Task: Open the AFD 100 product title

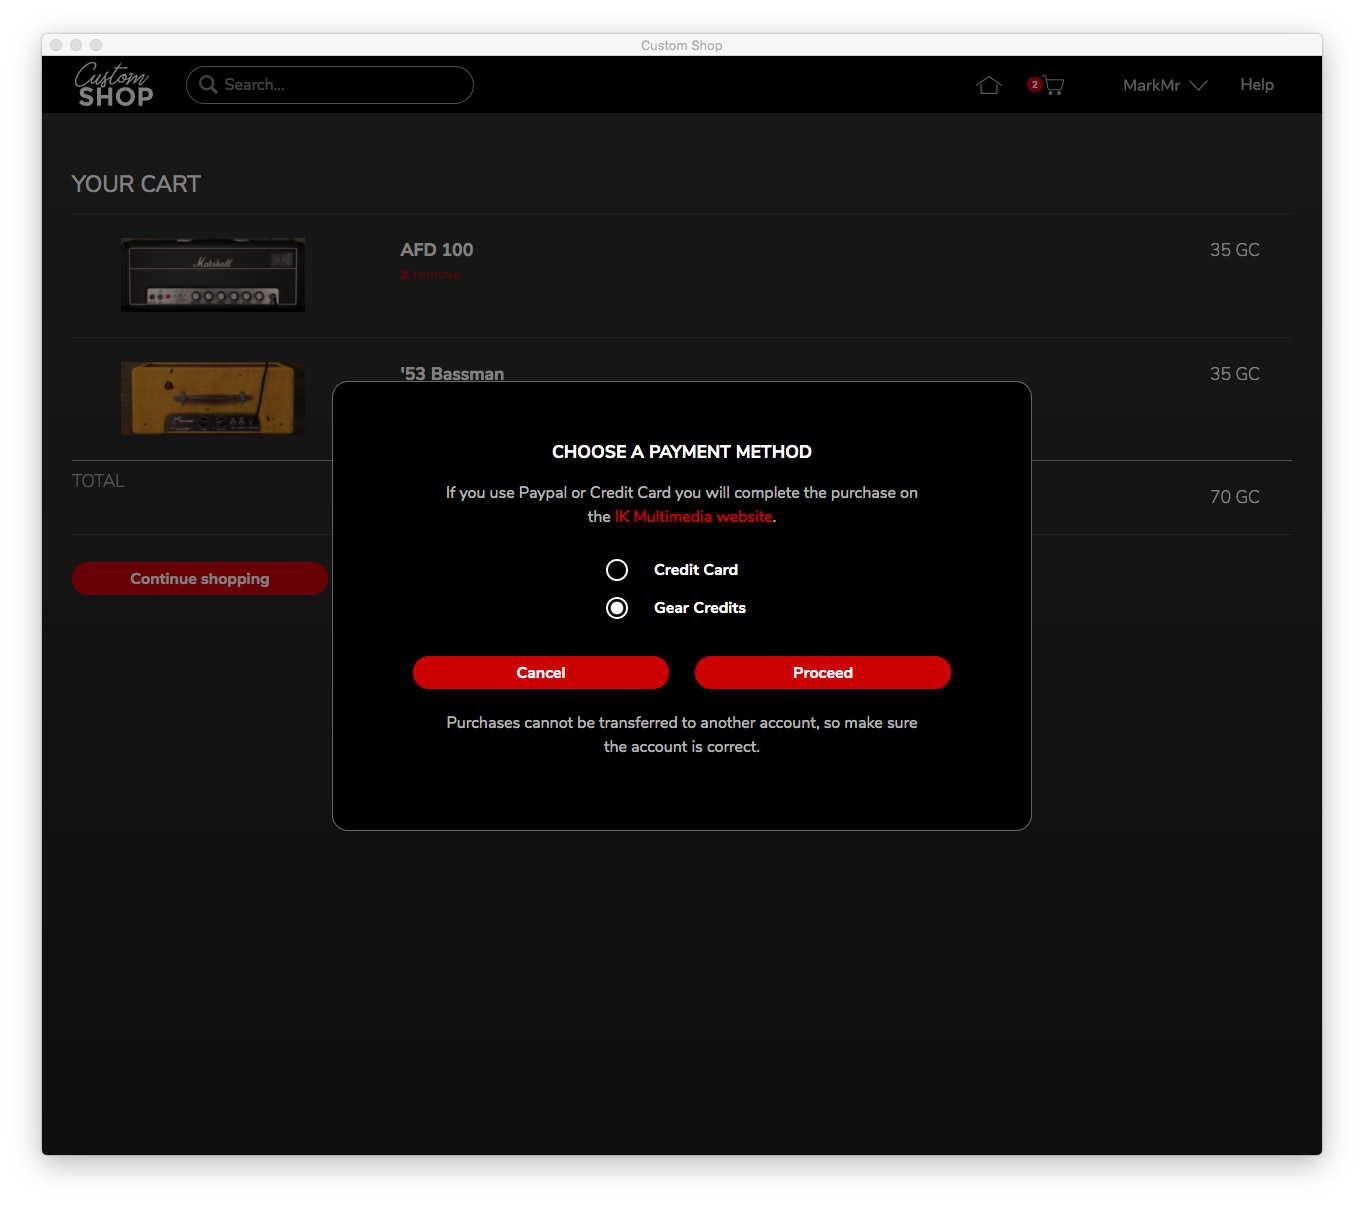Action: point(437,250)
